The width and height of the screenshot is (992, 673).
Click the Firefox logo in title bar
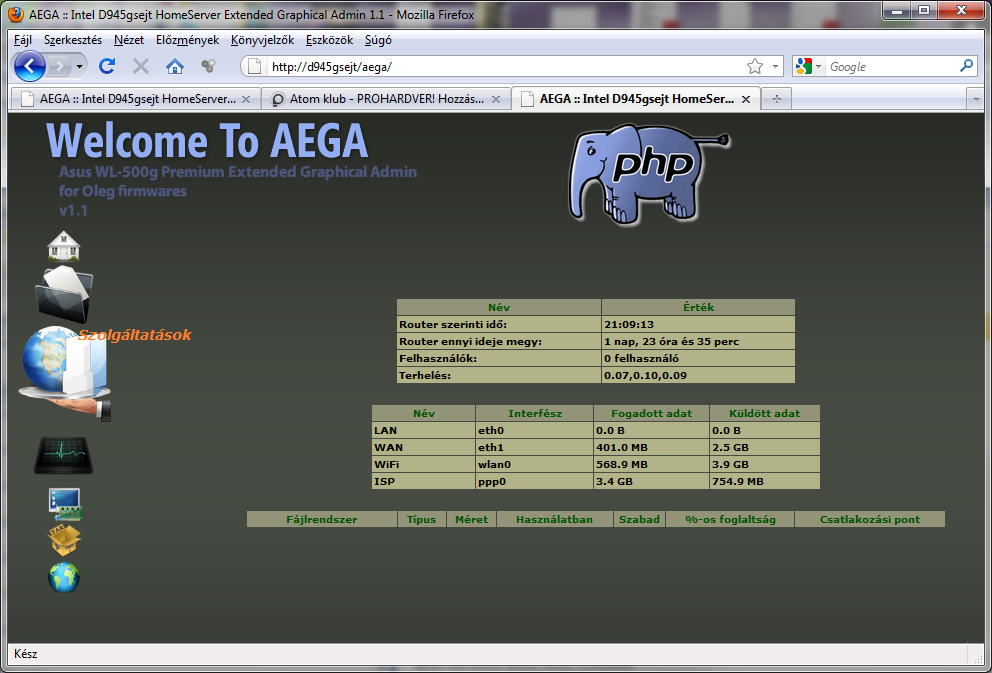[x=15, y=14]
